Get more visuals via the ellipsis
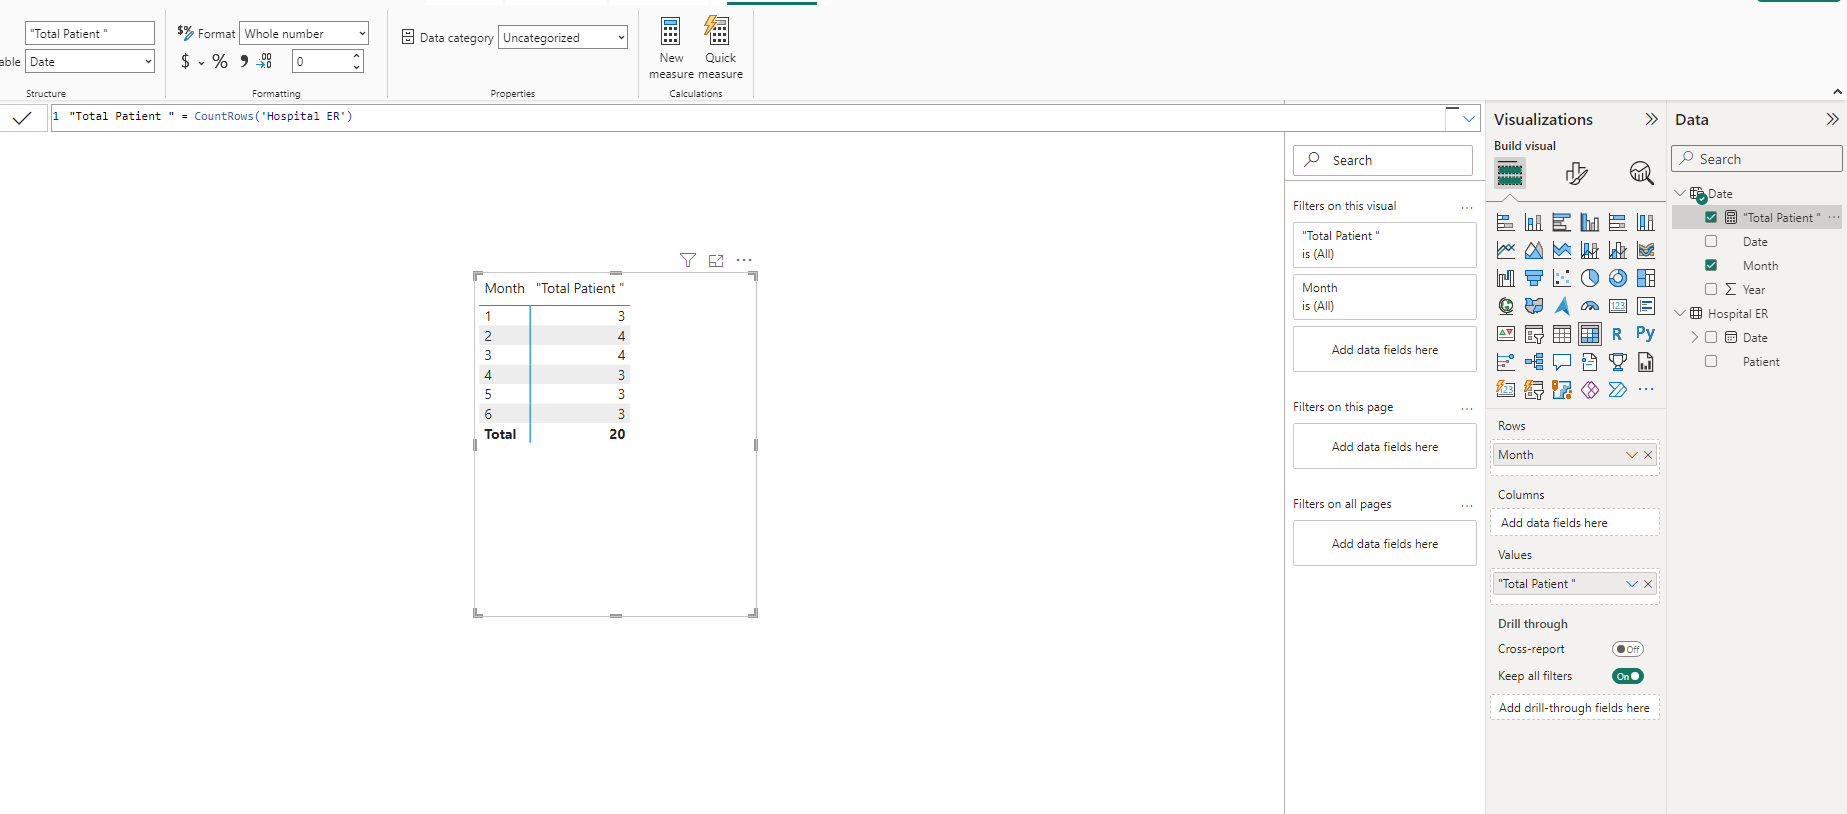This screenshot has height=814, width=1847. point(1645,390)
